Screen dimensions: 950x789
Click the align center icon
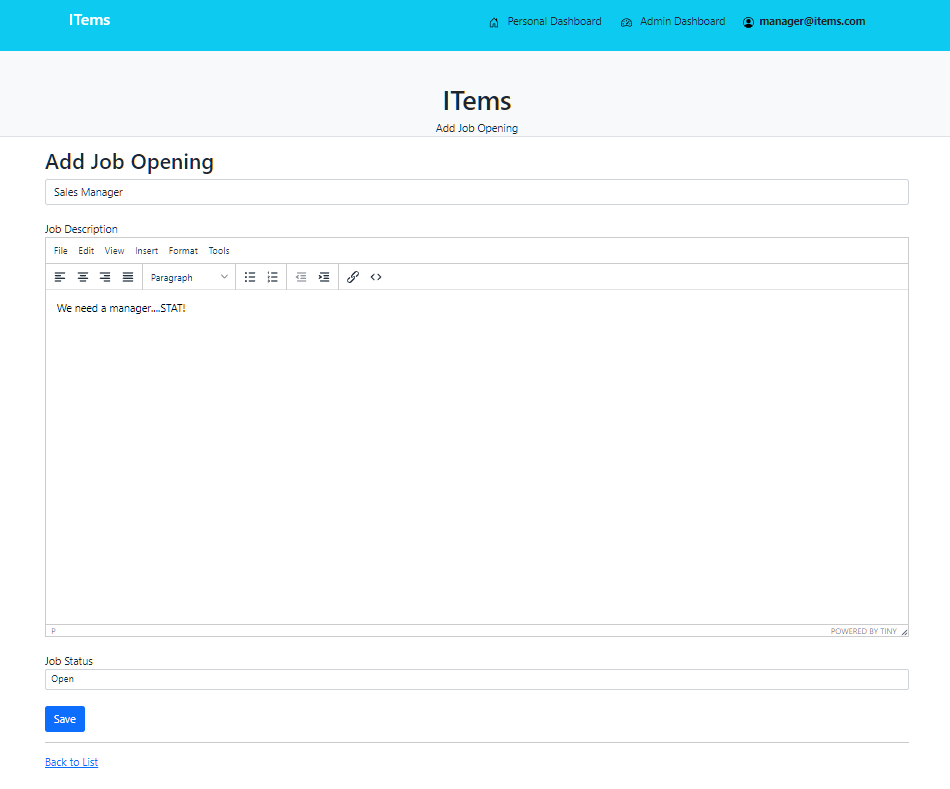(83, 277)
